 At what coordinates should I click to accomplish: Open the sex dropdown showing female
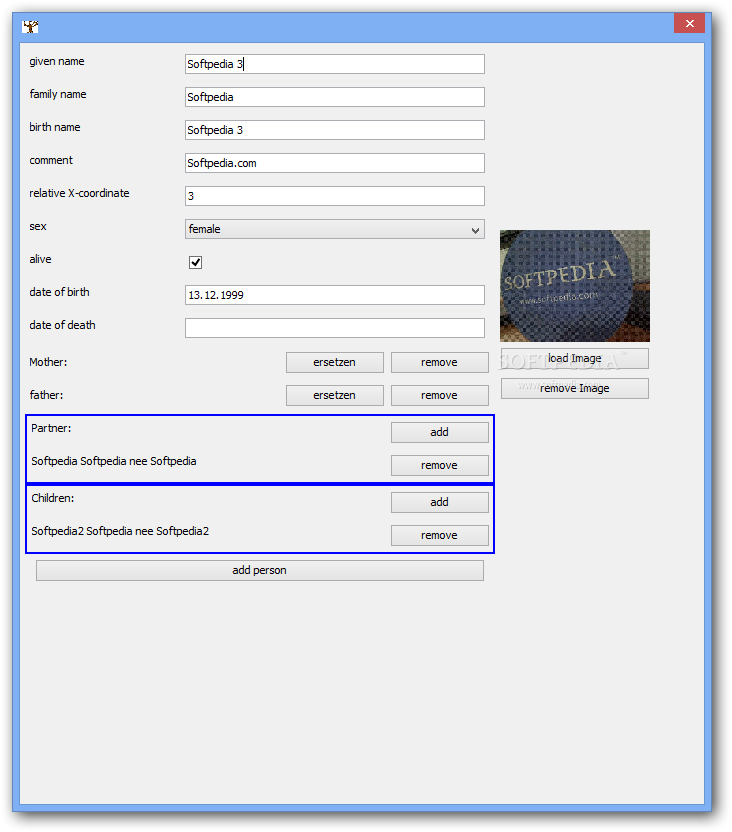335,229
